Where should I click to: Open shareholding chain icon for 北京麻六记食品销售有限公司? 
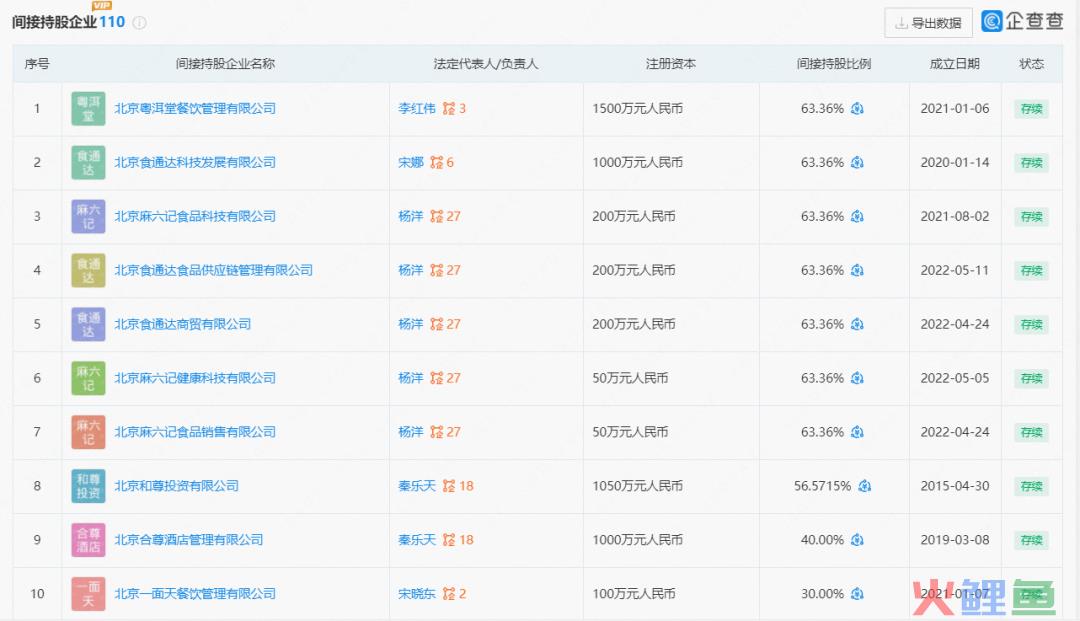coord(857,432)
